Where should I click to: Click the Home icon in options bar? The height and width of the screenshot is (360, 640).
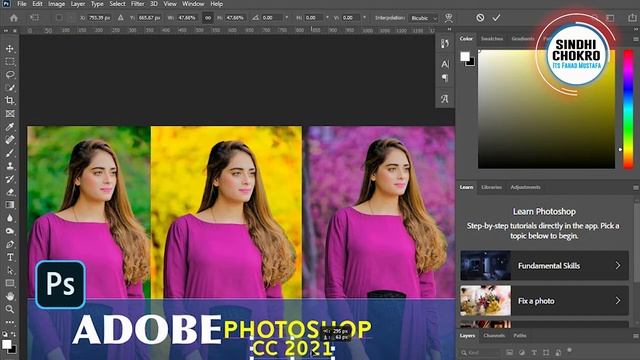[14, 18]
